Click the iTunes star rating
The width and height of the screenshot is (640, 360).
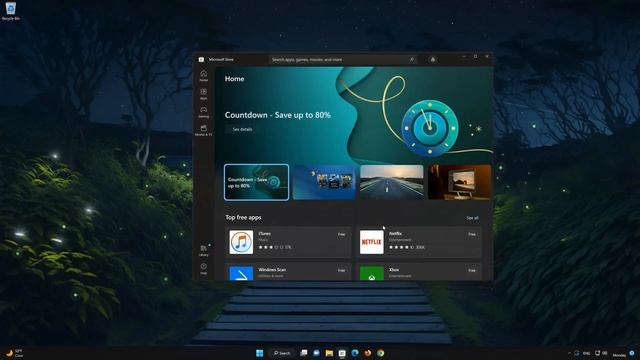point(271,247)
